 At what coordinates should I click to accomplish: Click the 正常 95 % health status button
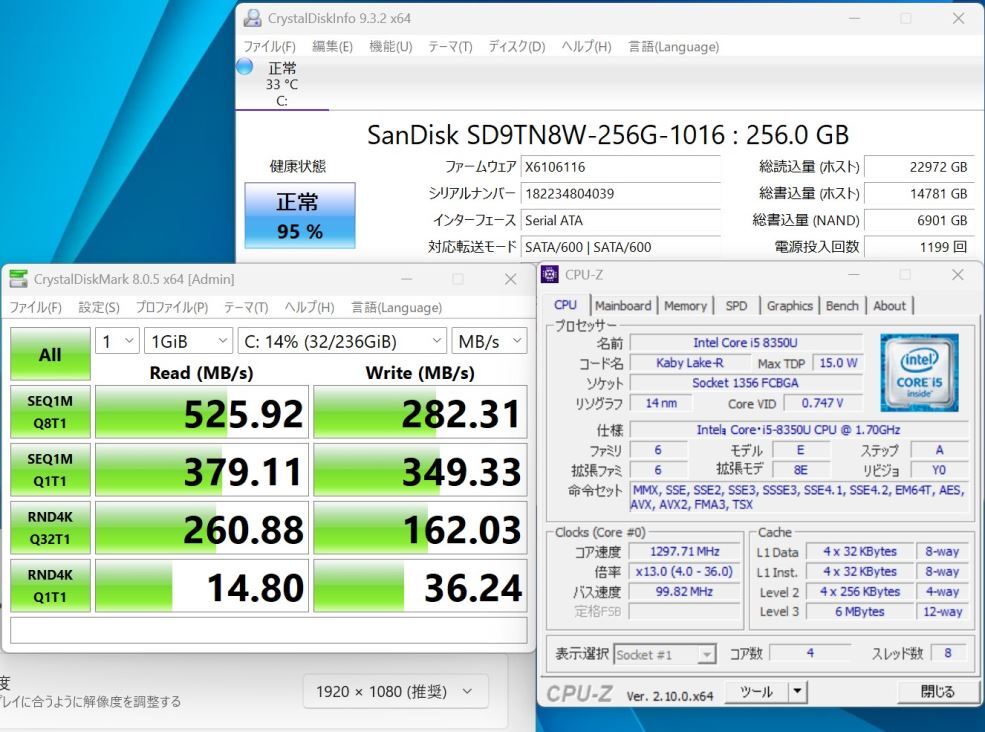(x=300, y=216)
